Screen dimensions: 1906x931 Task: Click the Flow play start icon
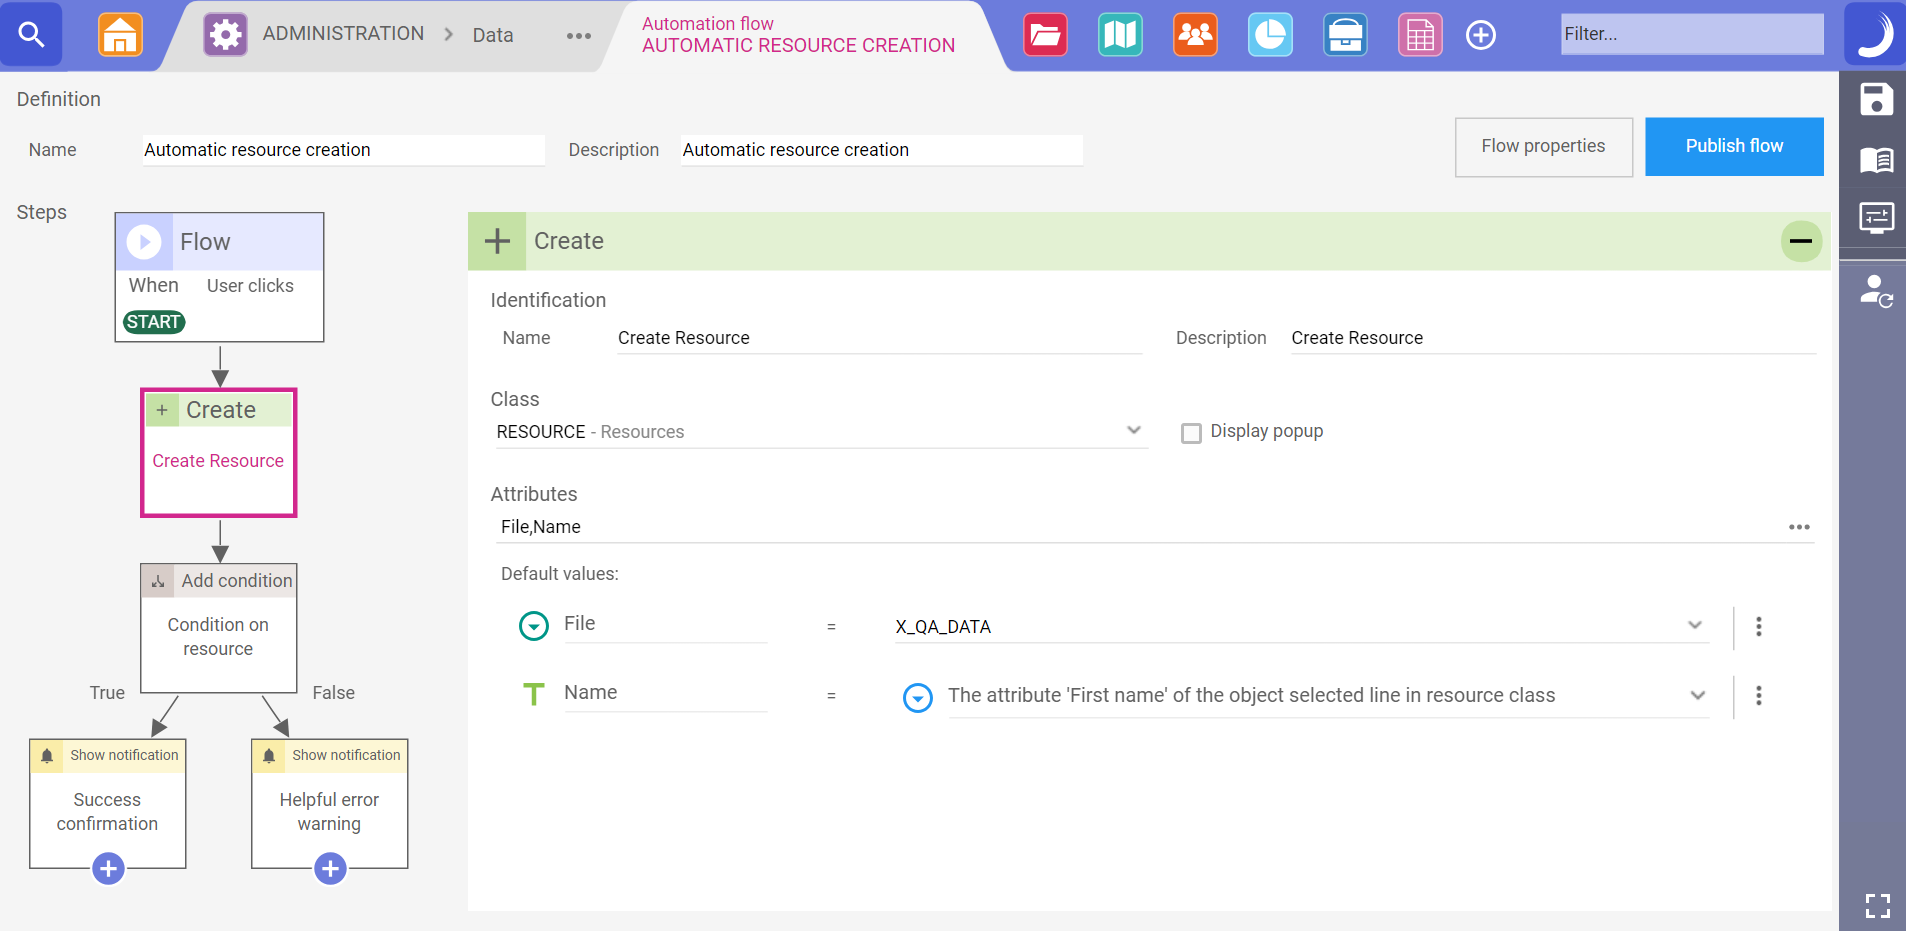click(x=144, y=241)
